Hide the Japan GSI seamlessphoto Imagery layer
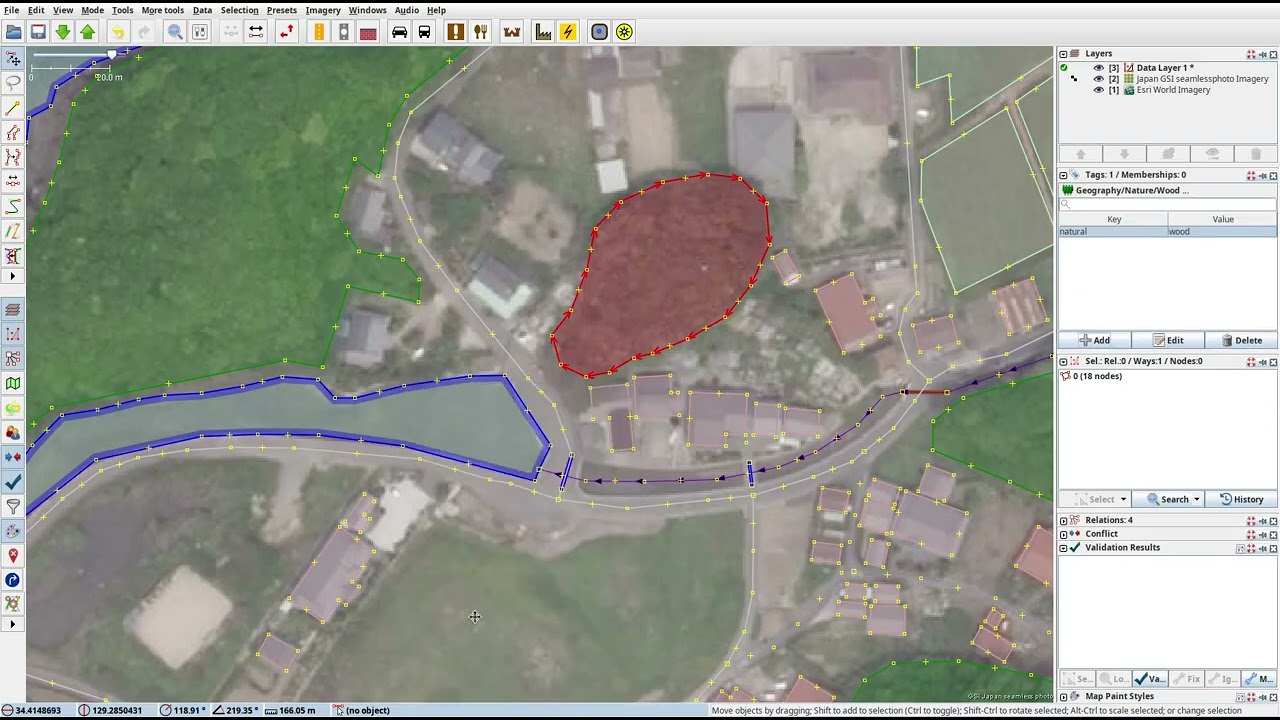The image size is (1280, 720). coord(1099,79)
